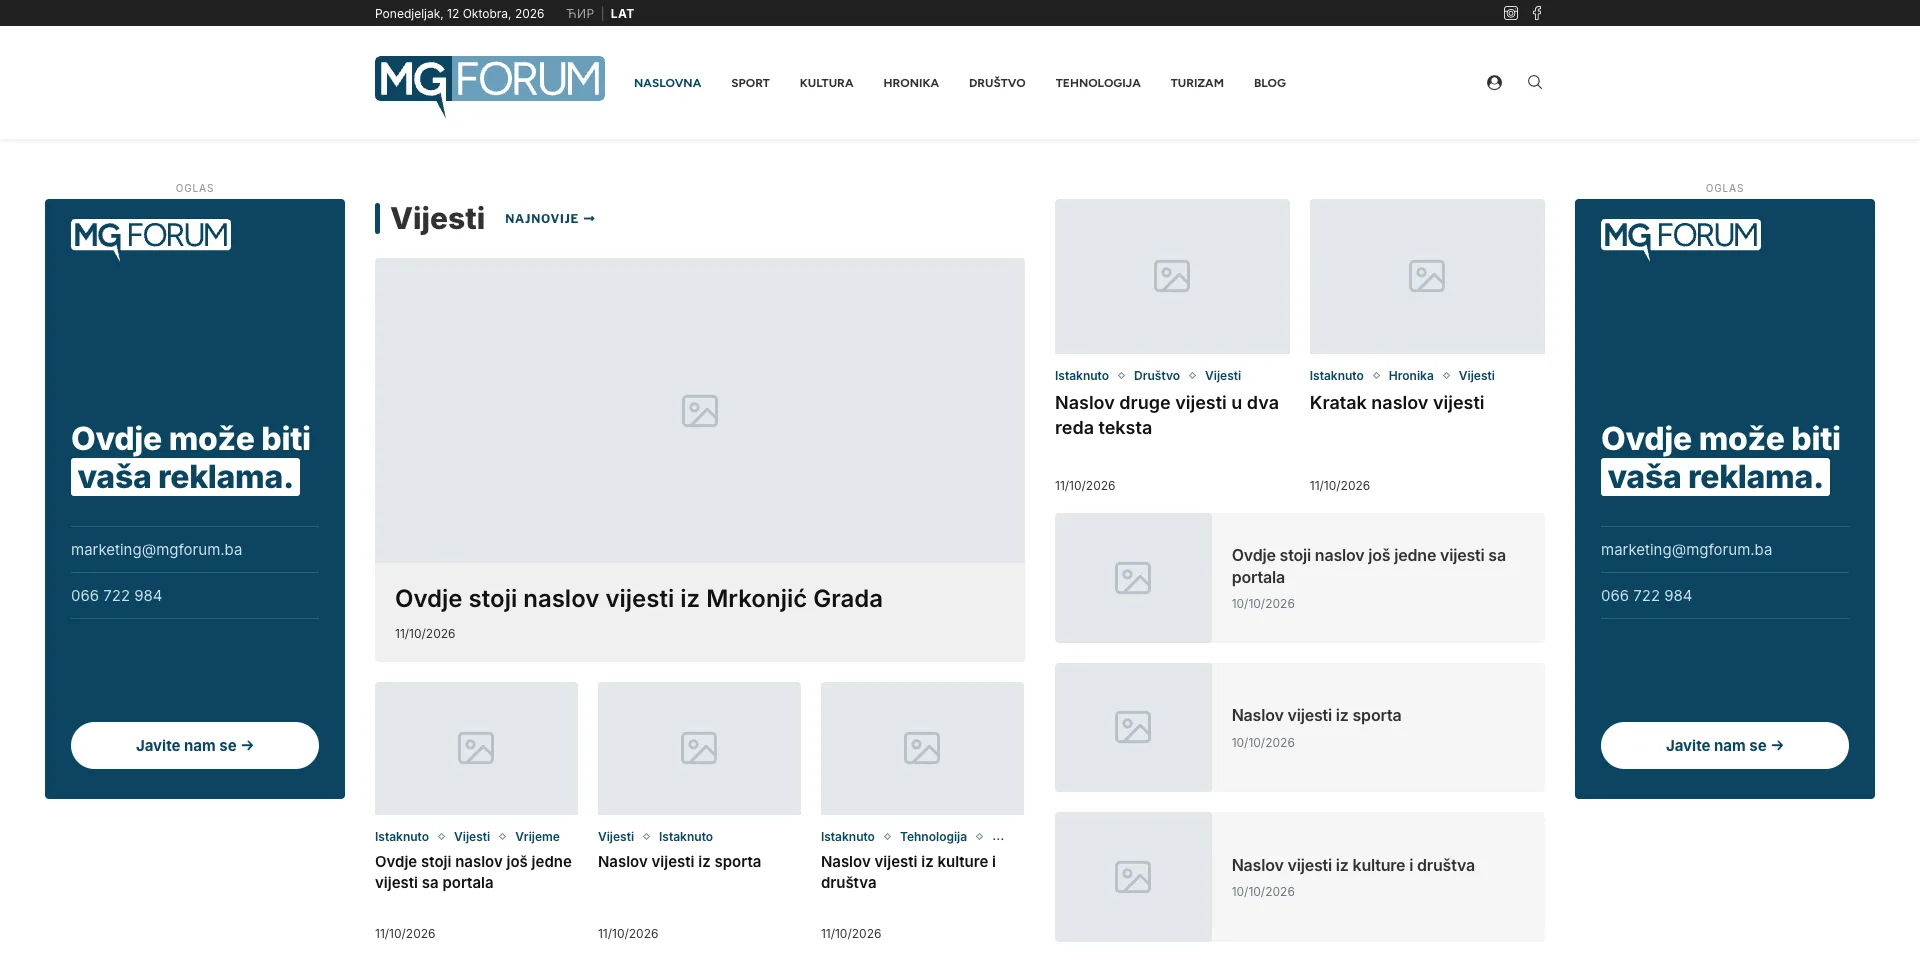Open the large featured article image
1920x960 pixels.
pyautogui.click(x=700, y=410)
